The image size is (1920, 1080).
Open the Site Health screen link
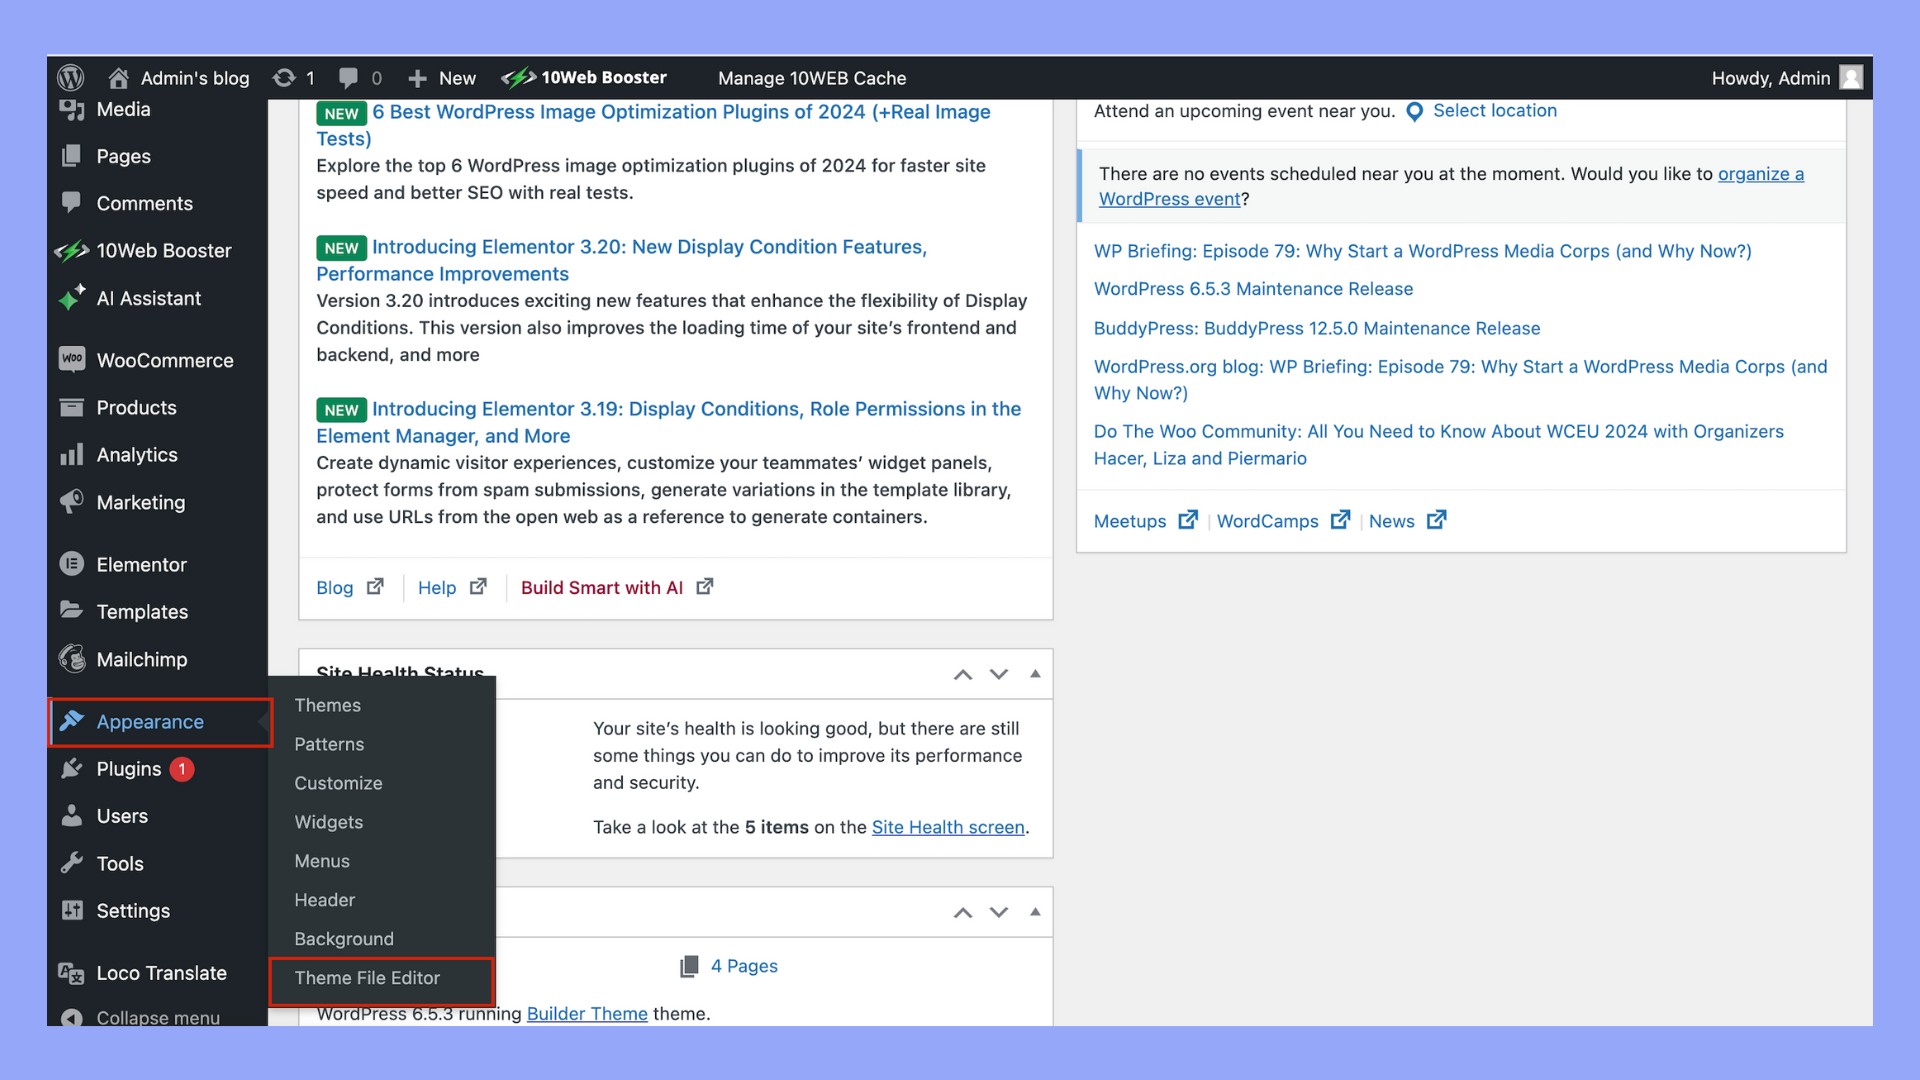tap(947, 827)
